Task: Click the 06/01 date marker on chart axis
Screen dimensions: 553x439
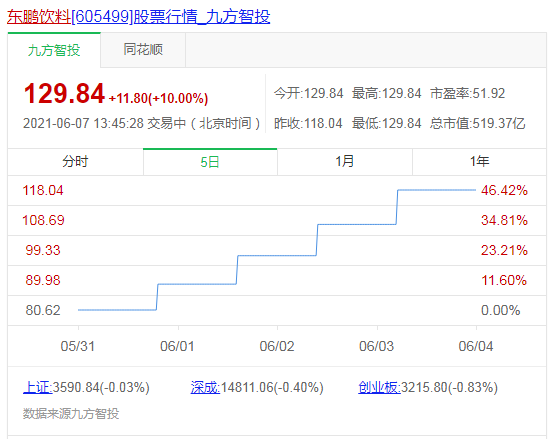Action: tap(177, 346)
